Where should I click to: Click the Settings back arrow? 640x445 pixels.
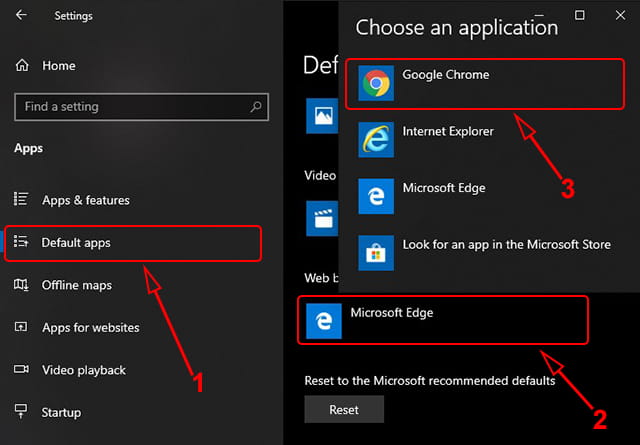click(21, 15)
